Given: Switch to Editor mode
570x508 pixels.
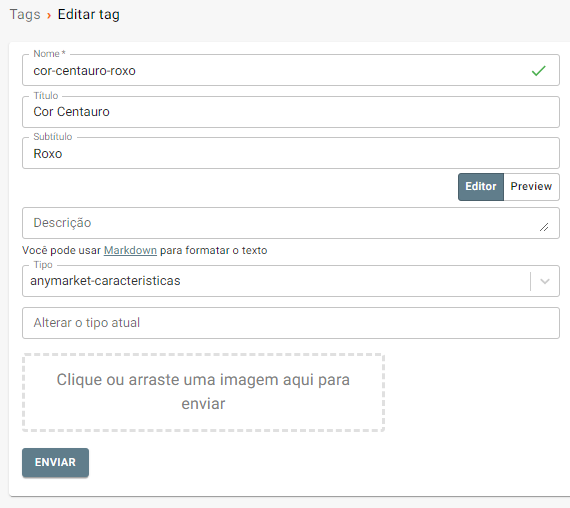Looking at the screenshot, I should pyautogui.click(x=481, y=187).
